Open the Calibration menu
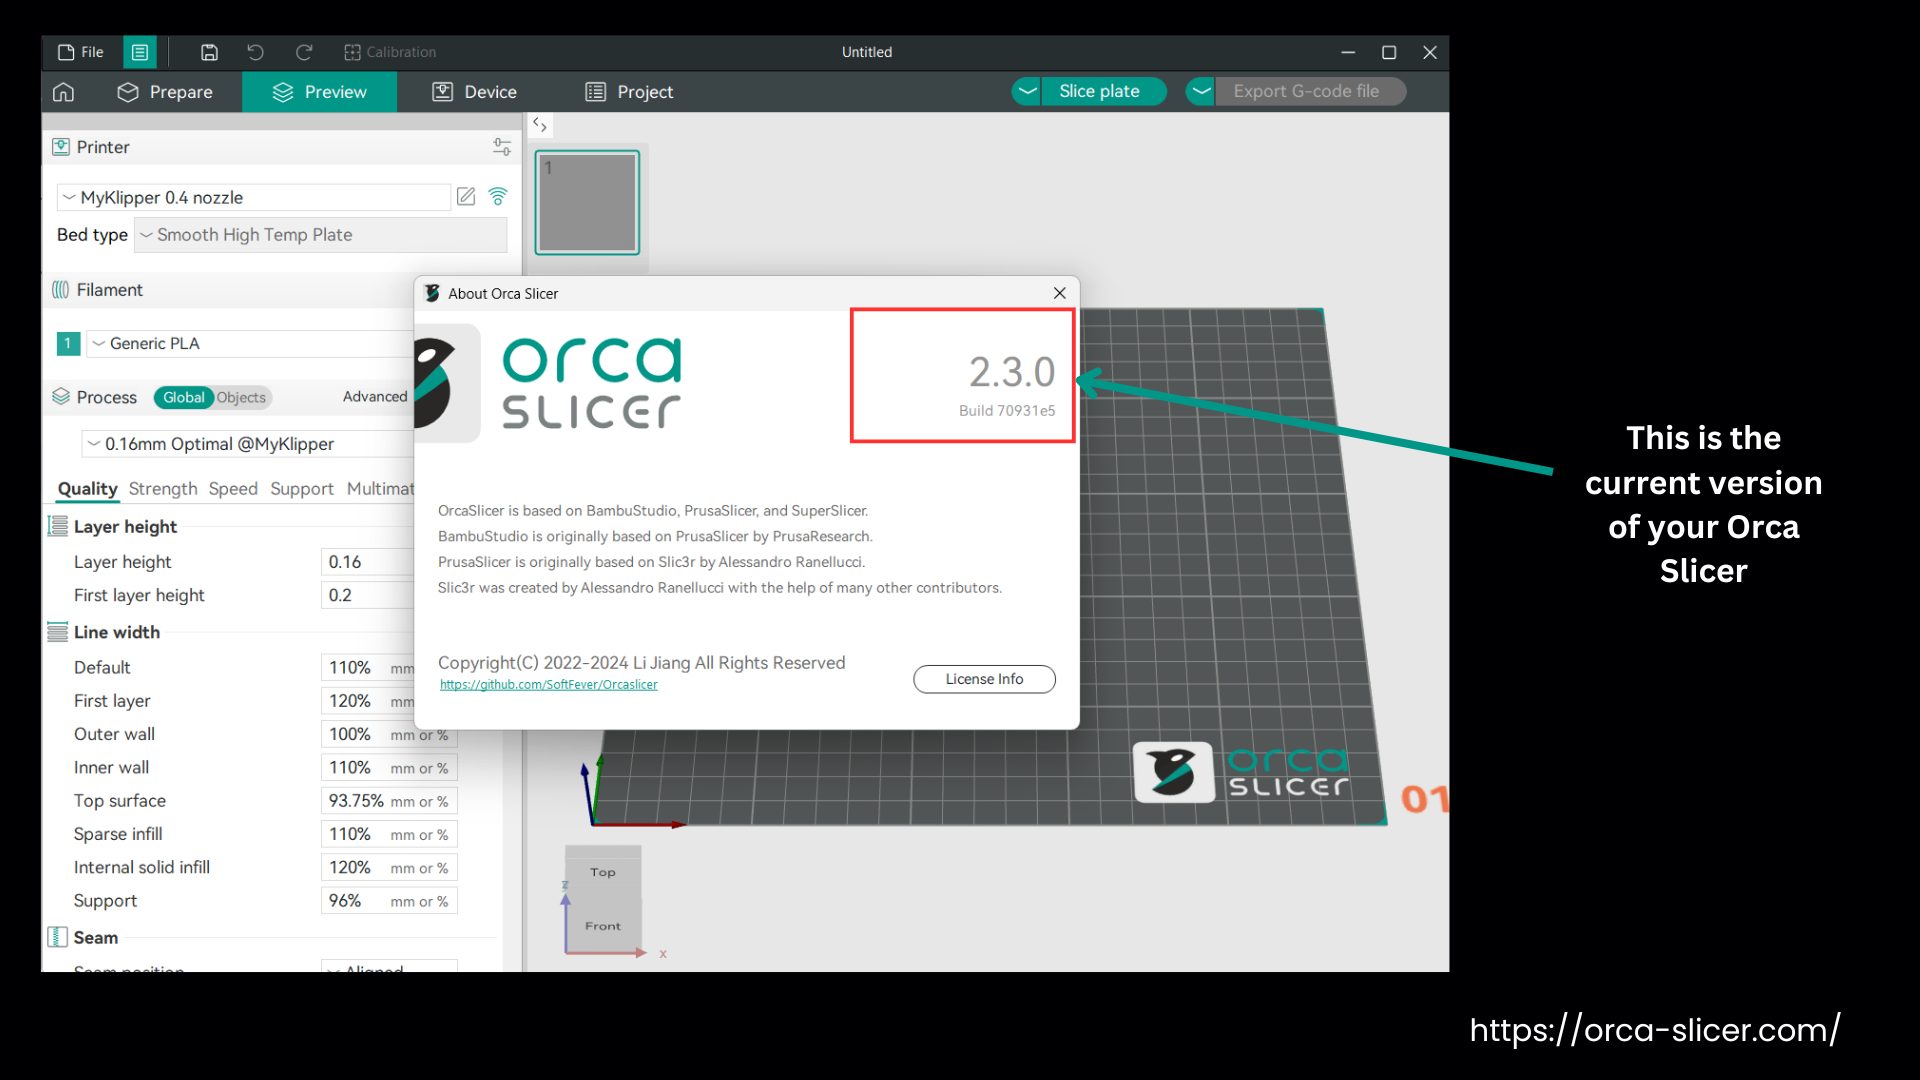Screen dimensions: 1920x1080 coord(390,52)
